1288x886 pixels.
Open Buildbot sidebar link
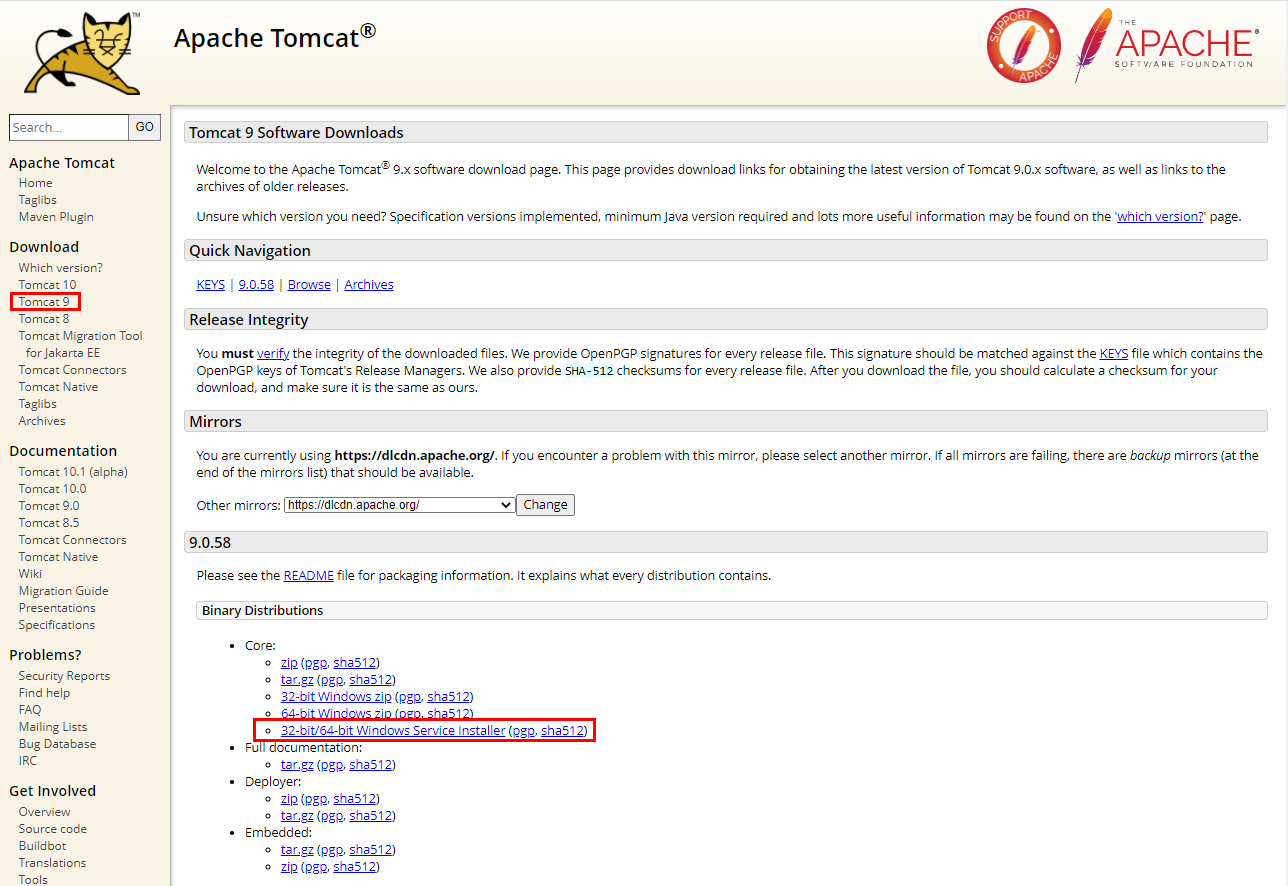[43, 846]
